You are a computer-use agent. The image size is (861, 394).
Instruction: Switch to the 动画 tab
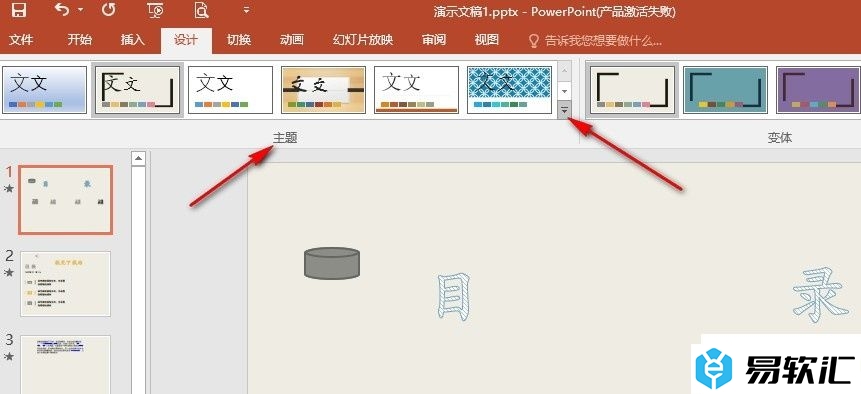click(x=292, y=40)
